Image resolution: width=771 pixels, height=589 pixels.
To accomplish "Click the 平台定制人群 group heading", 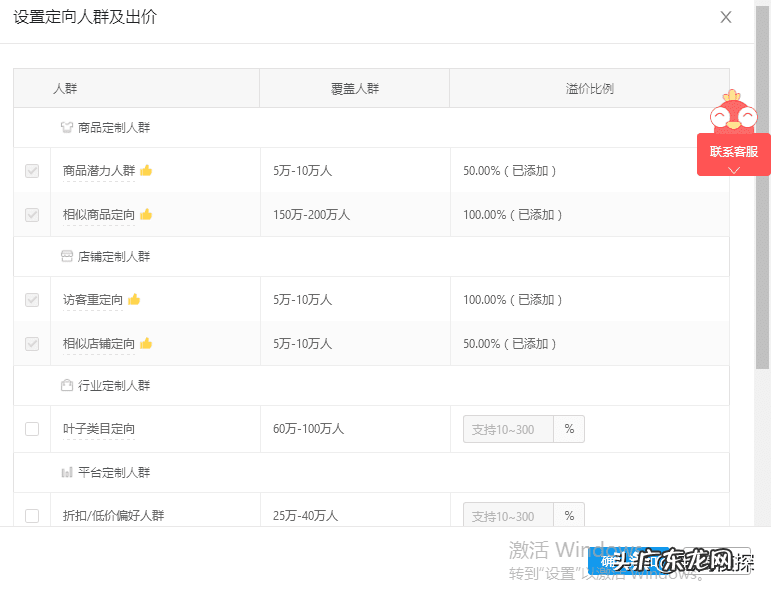I will [114, 472].
